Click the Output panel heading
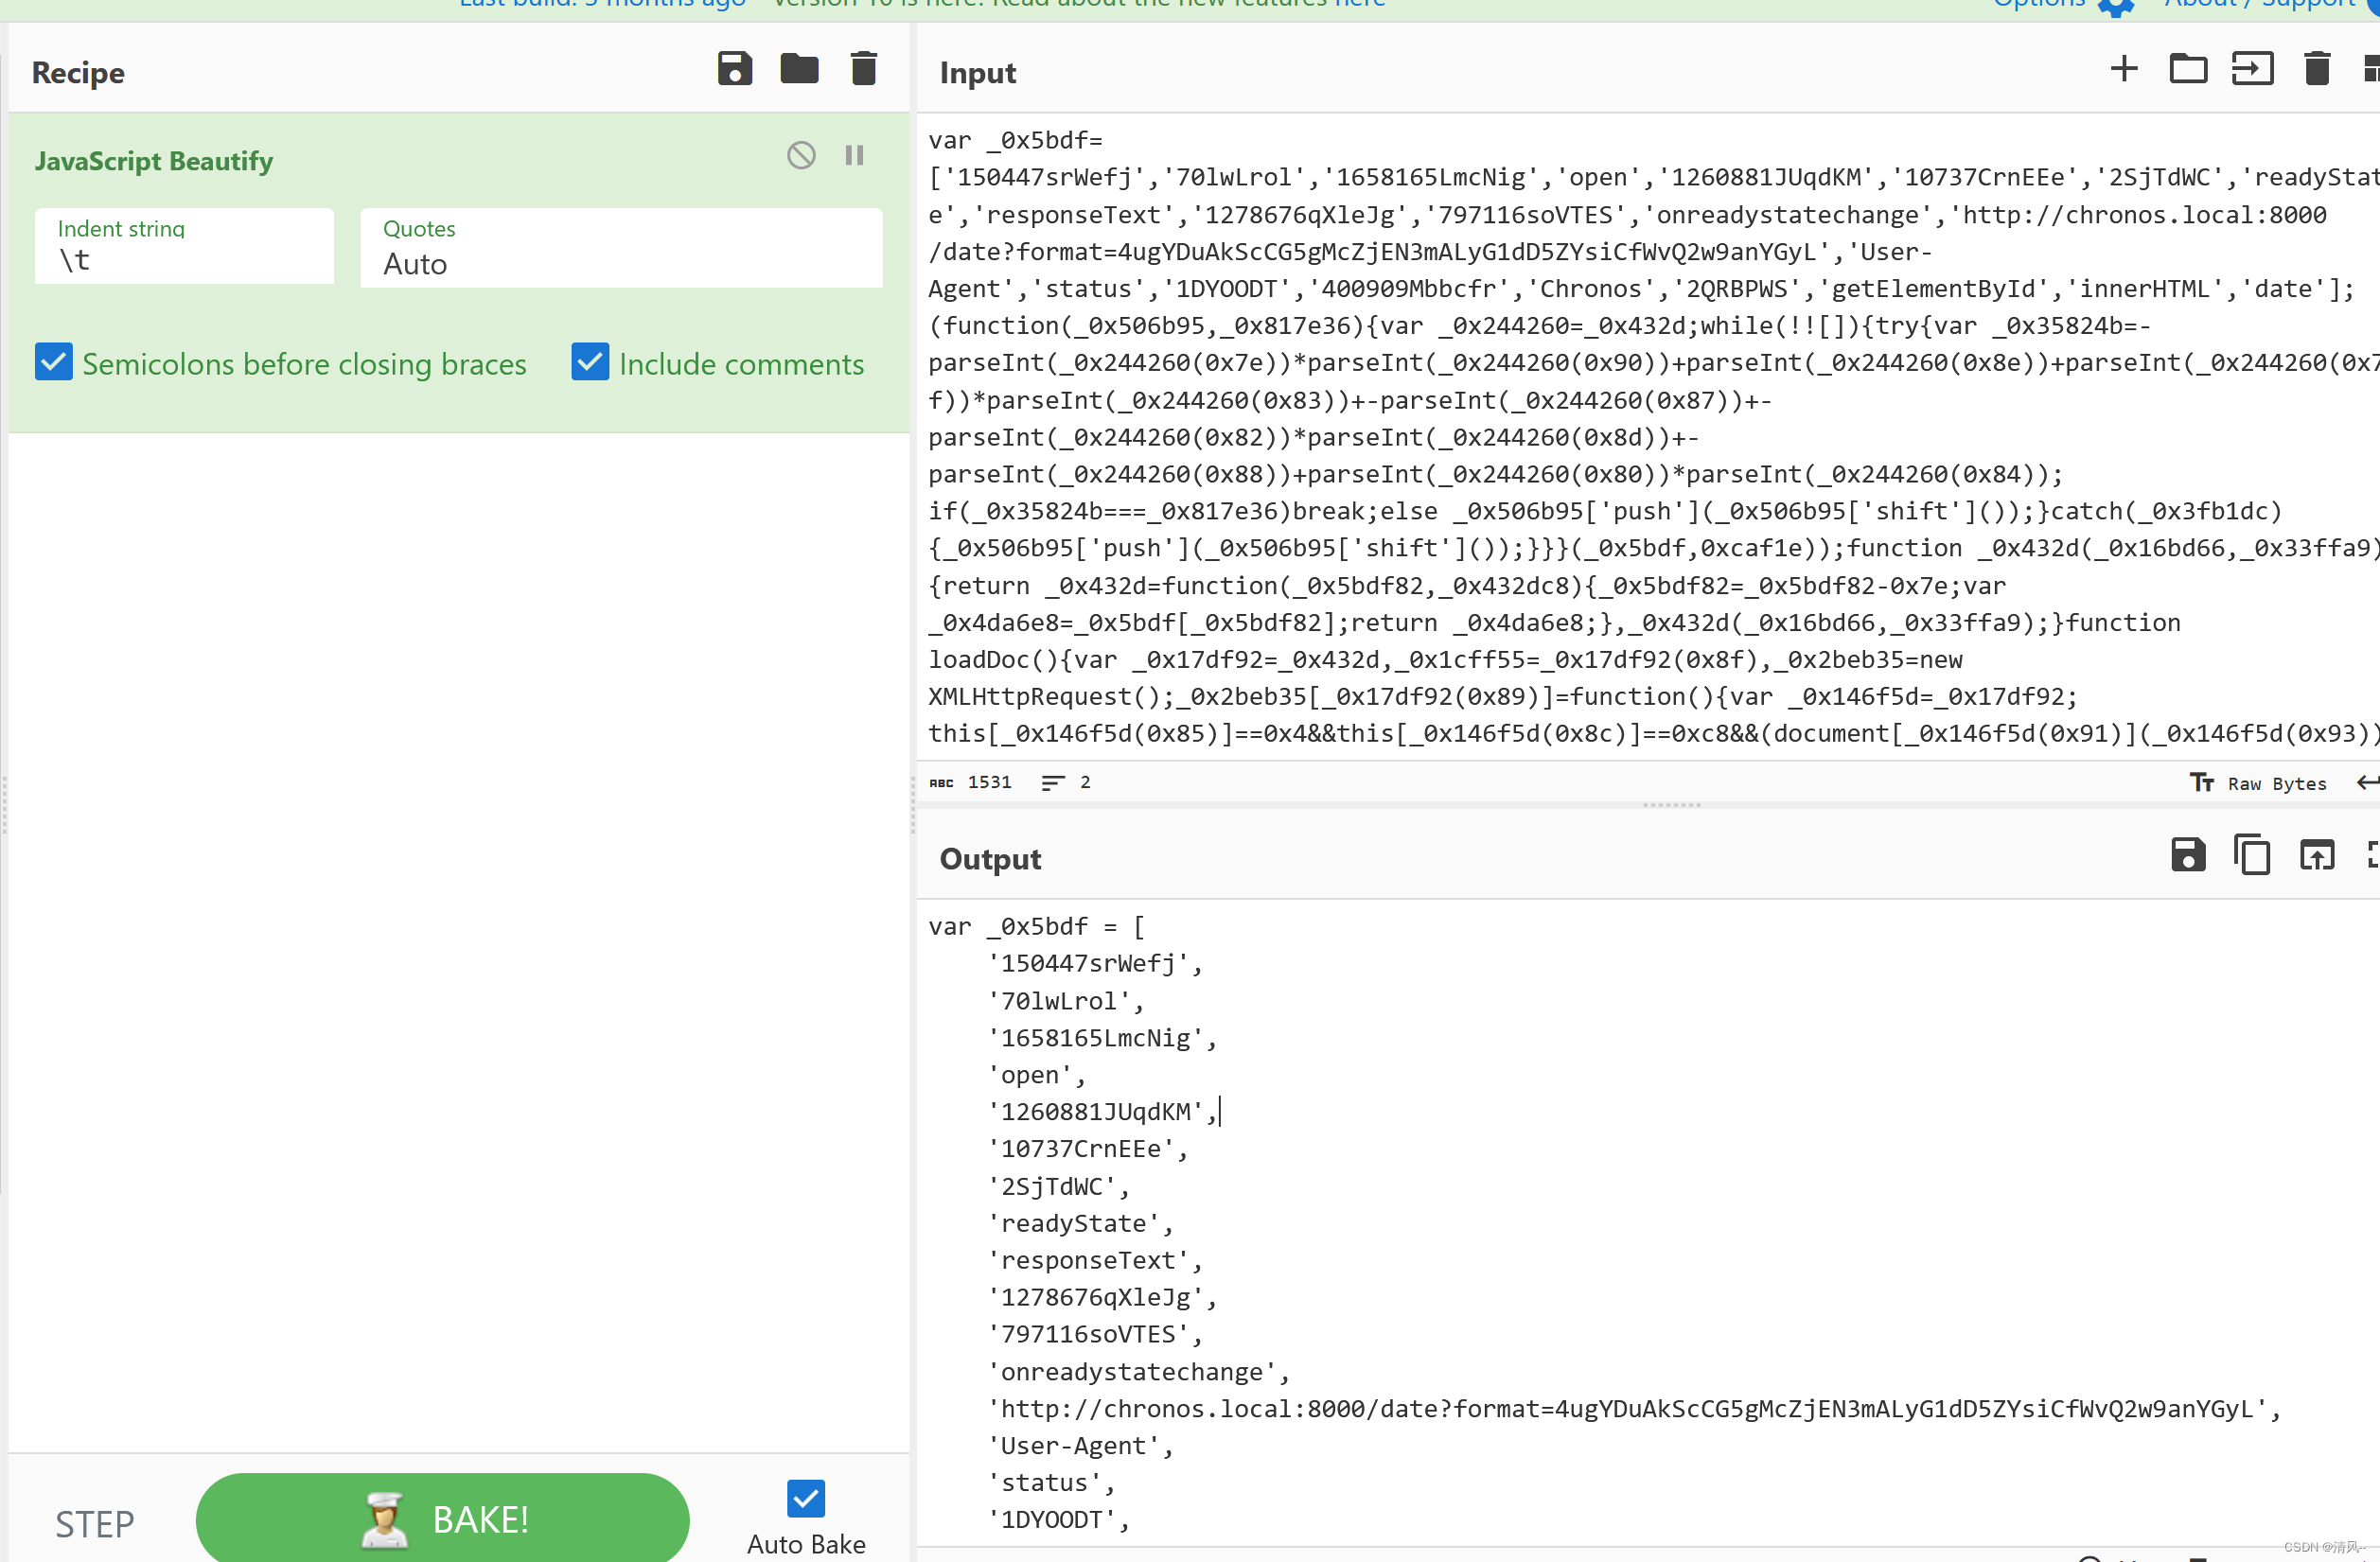 point(990,859)
